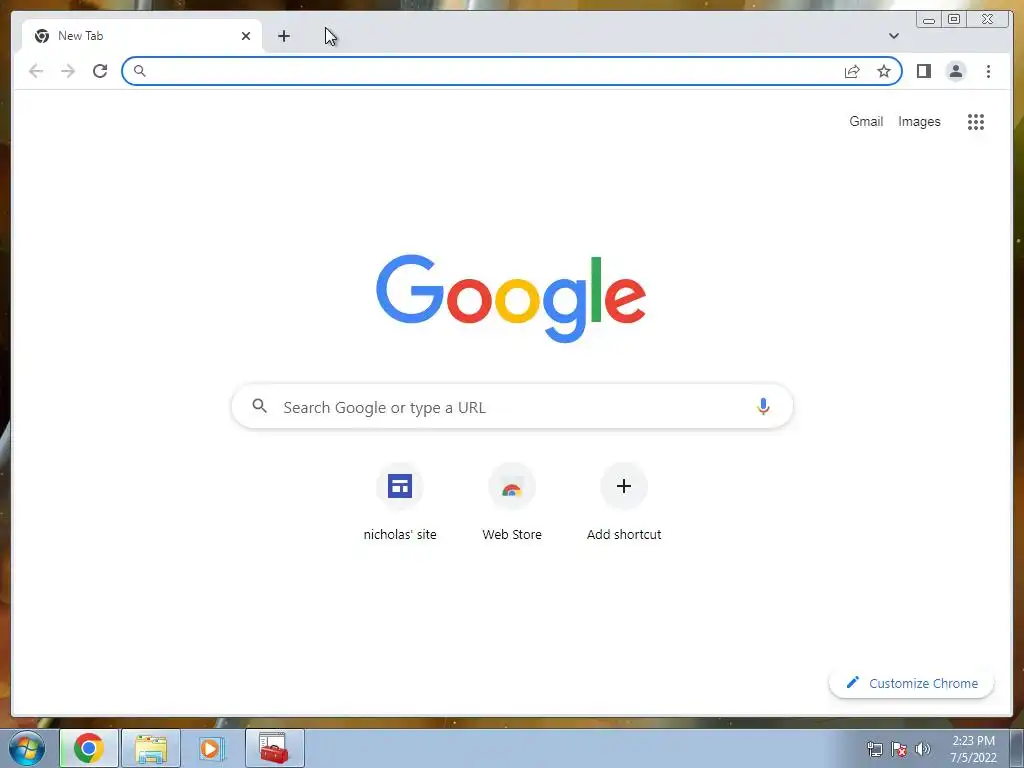The height and width of the screenshot is (768, 1024).
Task: Click the network tray icon
Action: point(874,749)
